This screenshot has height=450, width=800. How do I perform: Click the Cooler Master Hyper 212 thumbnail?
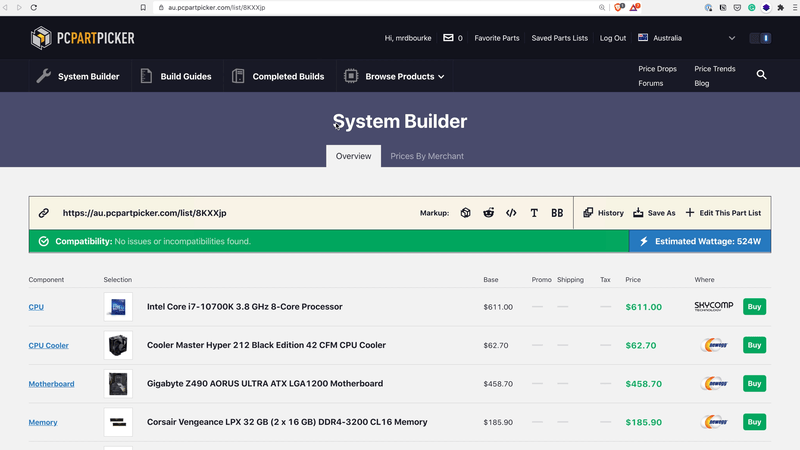[x=118, y=345]
